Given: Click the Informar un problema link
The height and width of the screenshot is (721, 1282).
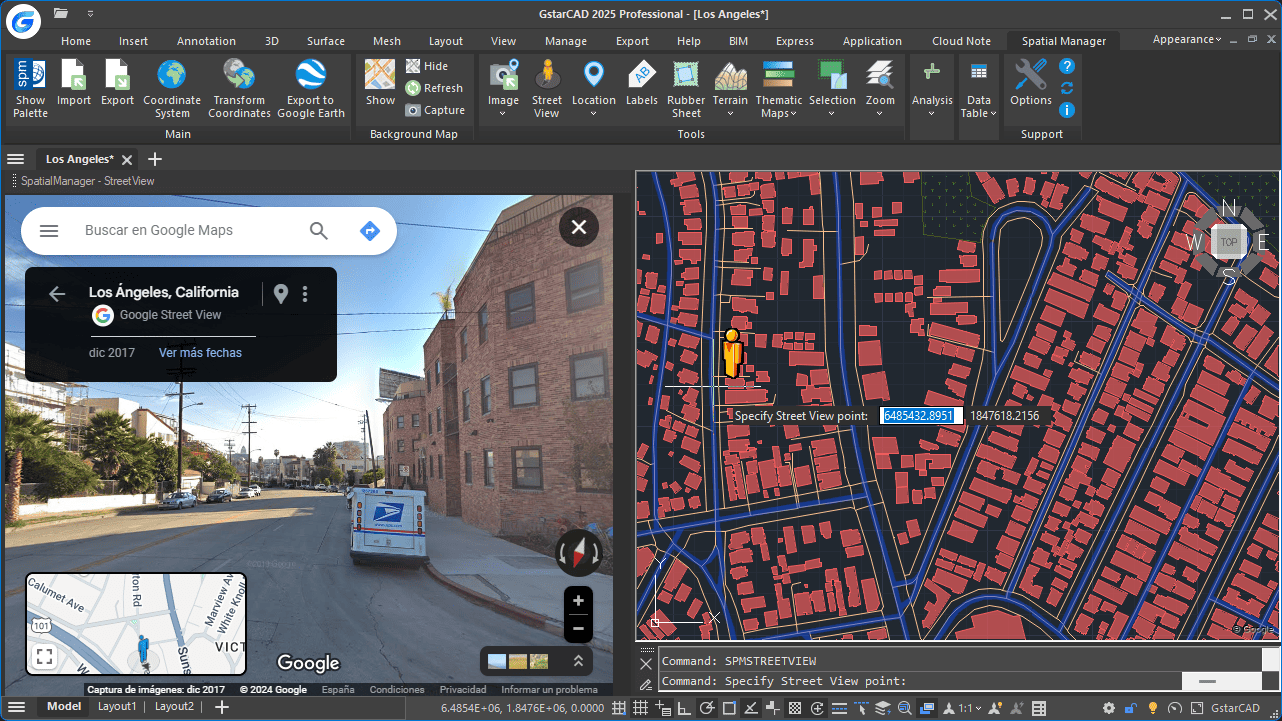Looking at the screenshot, I should (x=549, y=690).
